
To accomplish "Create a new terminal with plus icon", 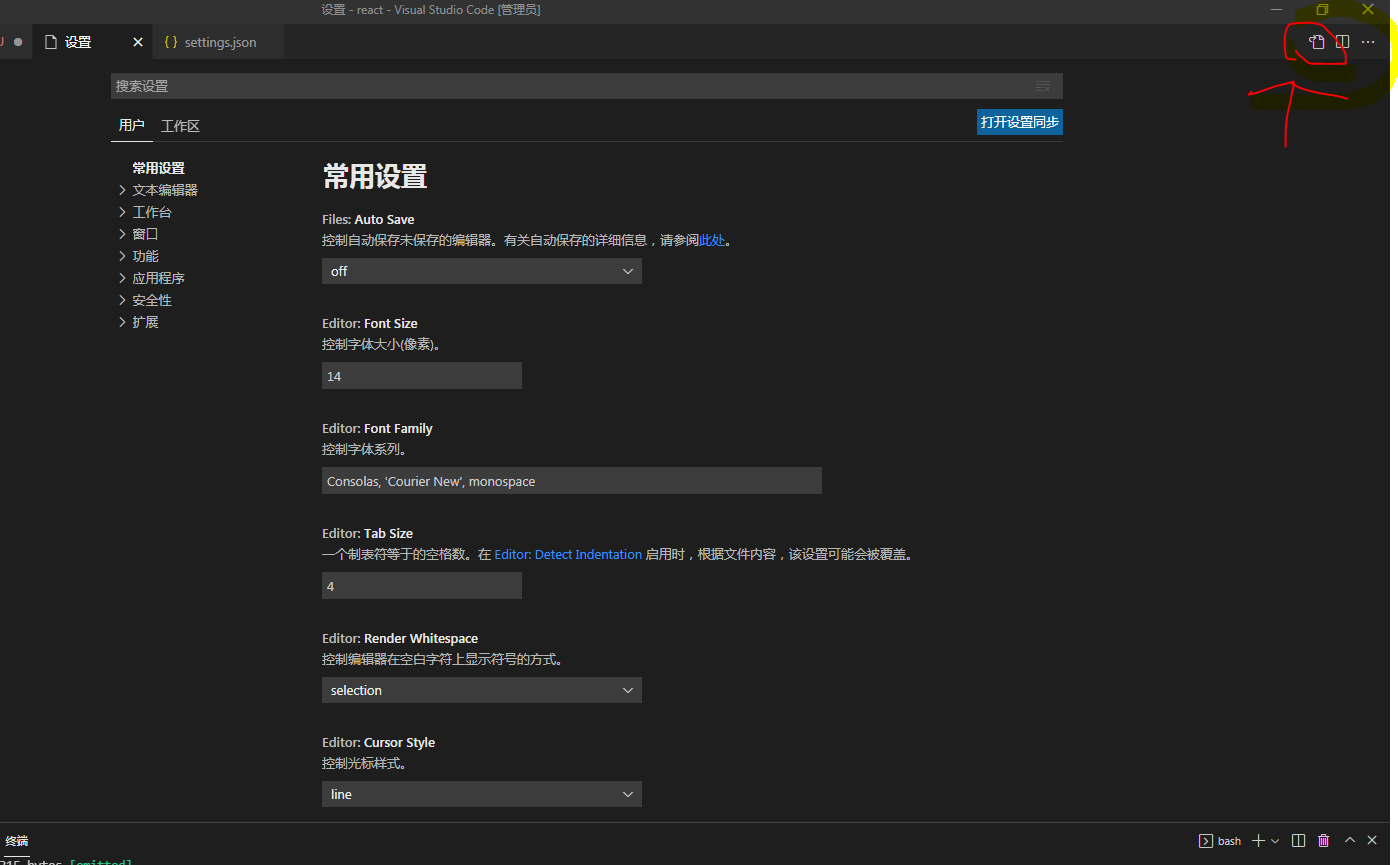I will click(x=1259, y=841).
